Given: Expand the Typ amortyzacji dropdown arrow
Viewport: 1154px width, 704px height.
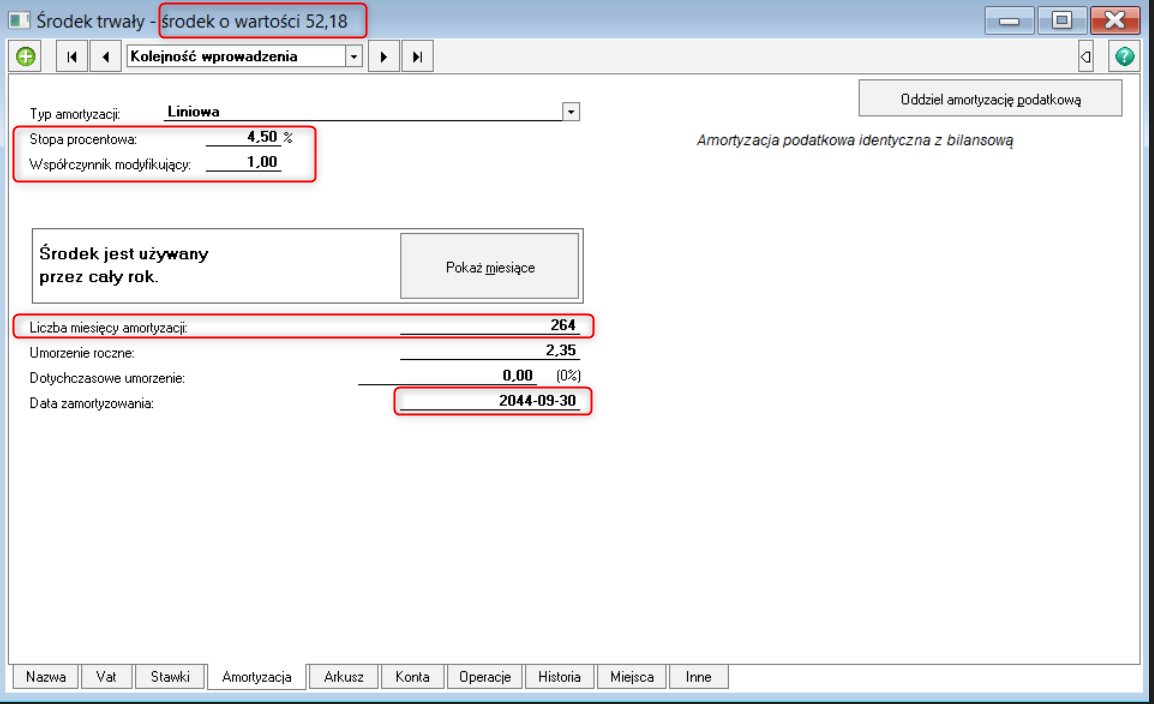Looking at the screenshot, I should (571, 112).
